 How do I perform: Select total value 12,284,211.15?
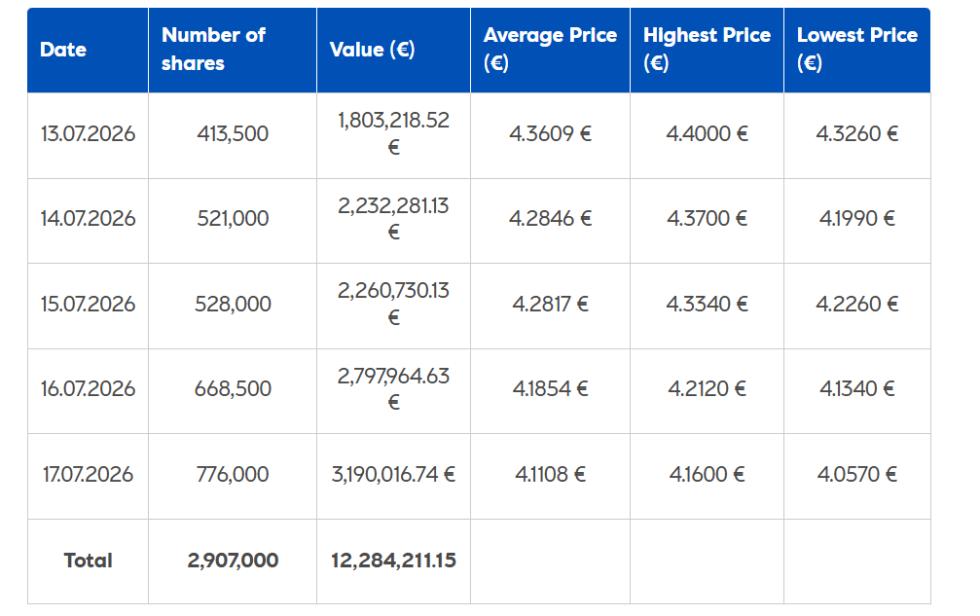click(393, 560)
